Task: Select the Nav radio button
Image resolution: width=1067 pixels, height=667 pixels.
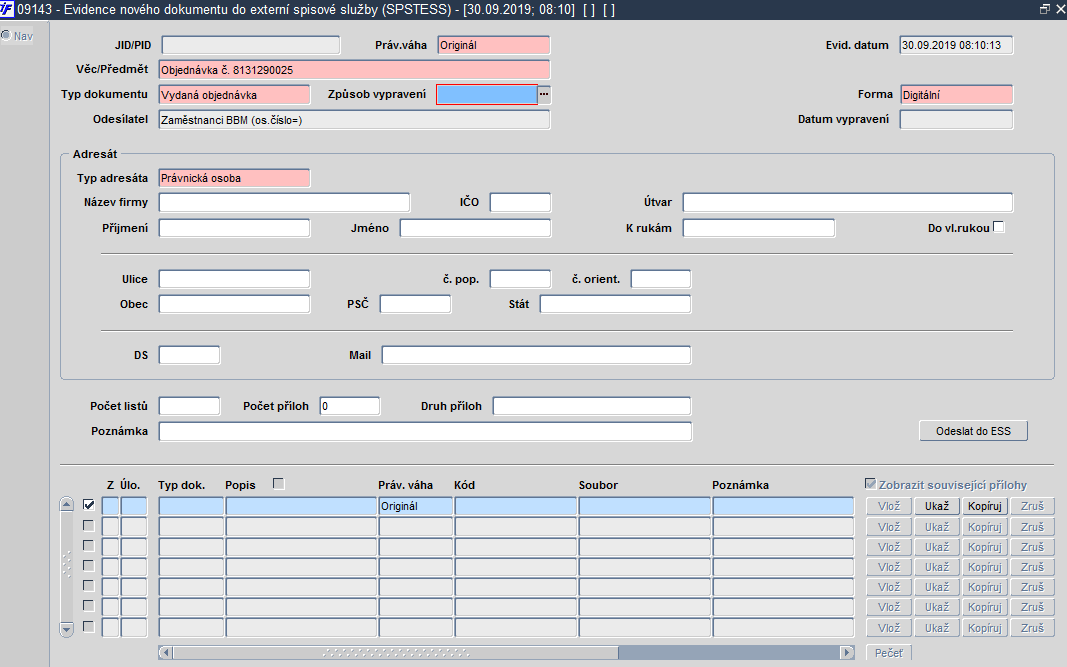Action: click(5, 35)
